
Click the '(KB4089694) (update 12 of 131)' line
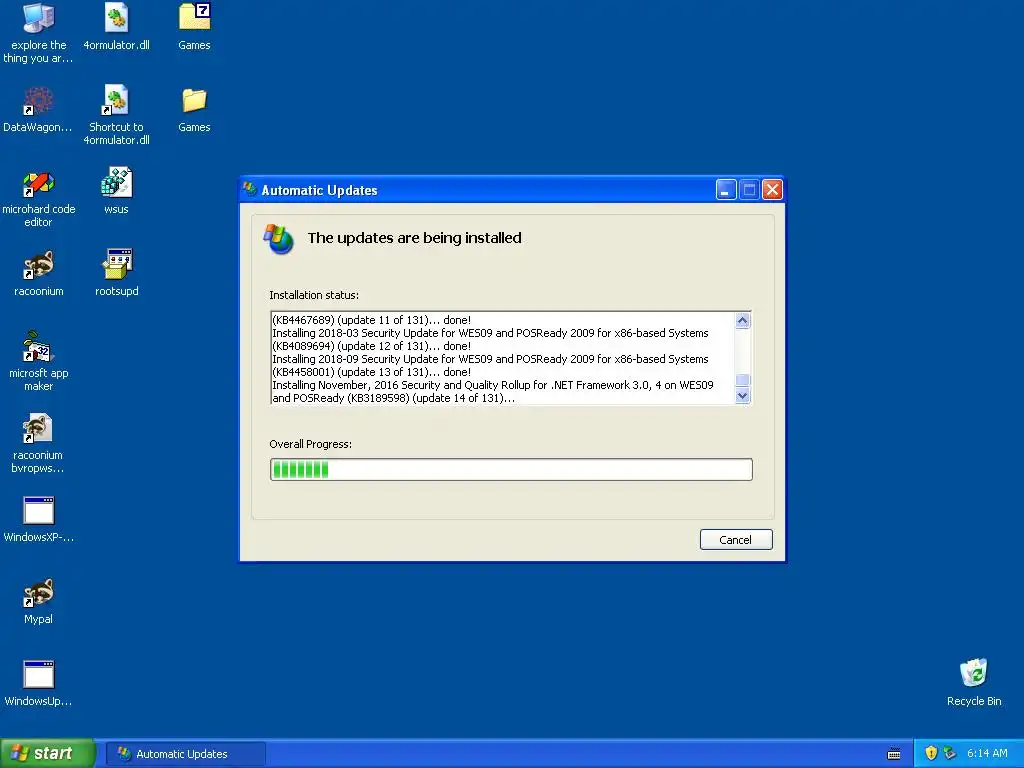tap(372, 346)
